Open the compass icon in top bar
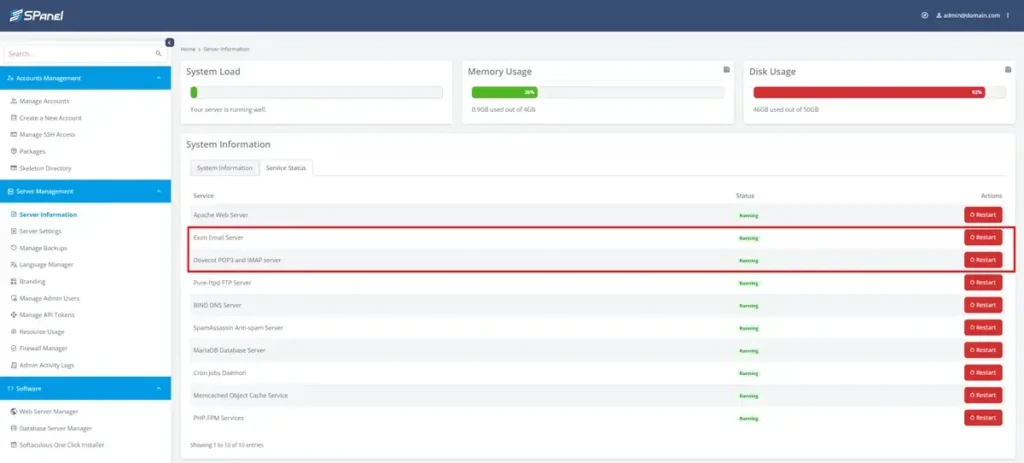Image resolution: width=1024 pixels, height=463 pixels. click(925, 15)
